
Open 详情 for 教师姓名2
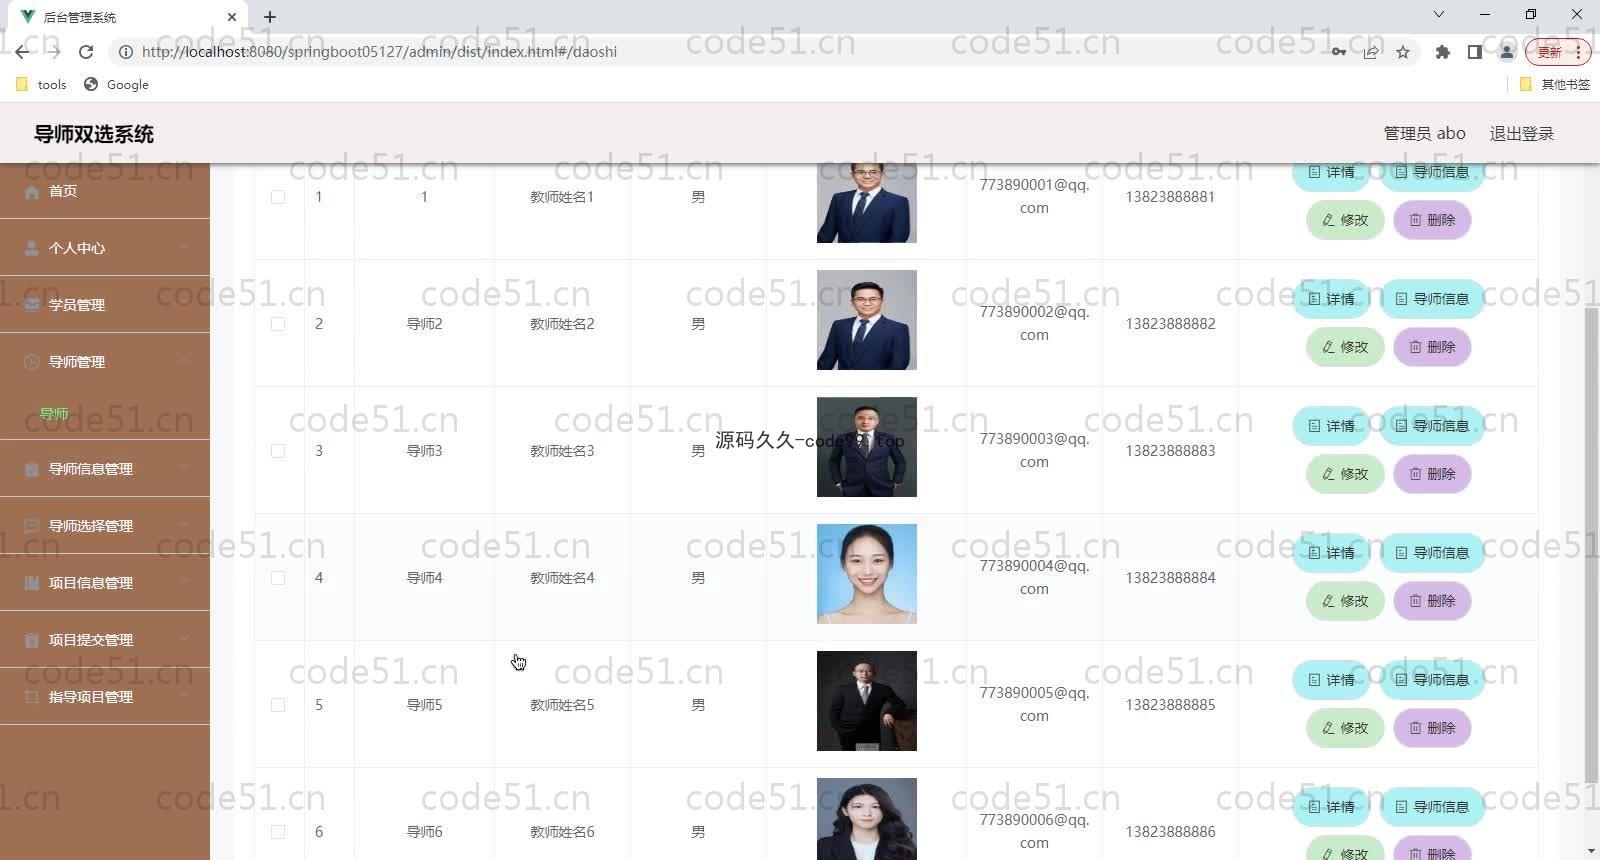(1331, 299)
